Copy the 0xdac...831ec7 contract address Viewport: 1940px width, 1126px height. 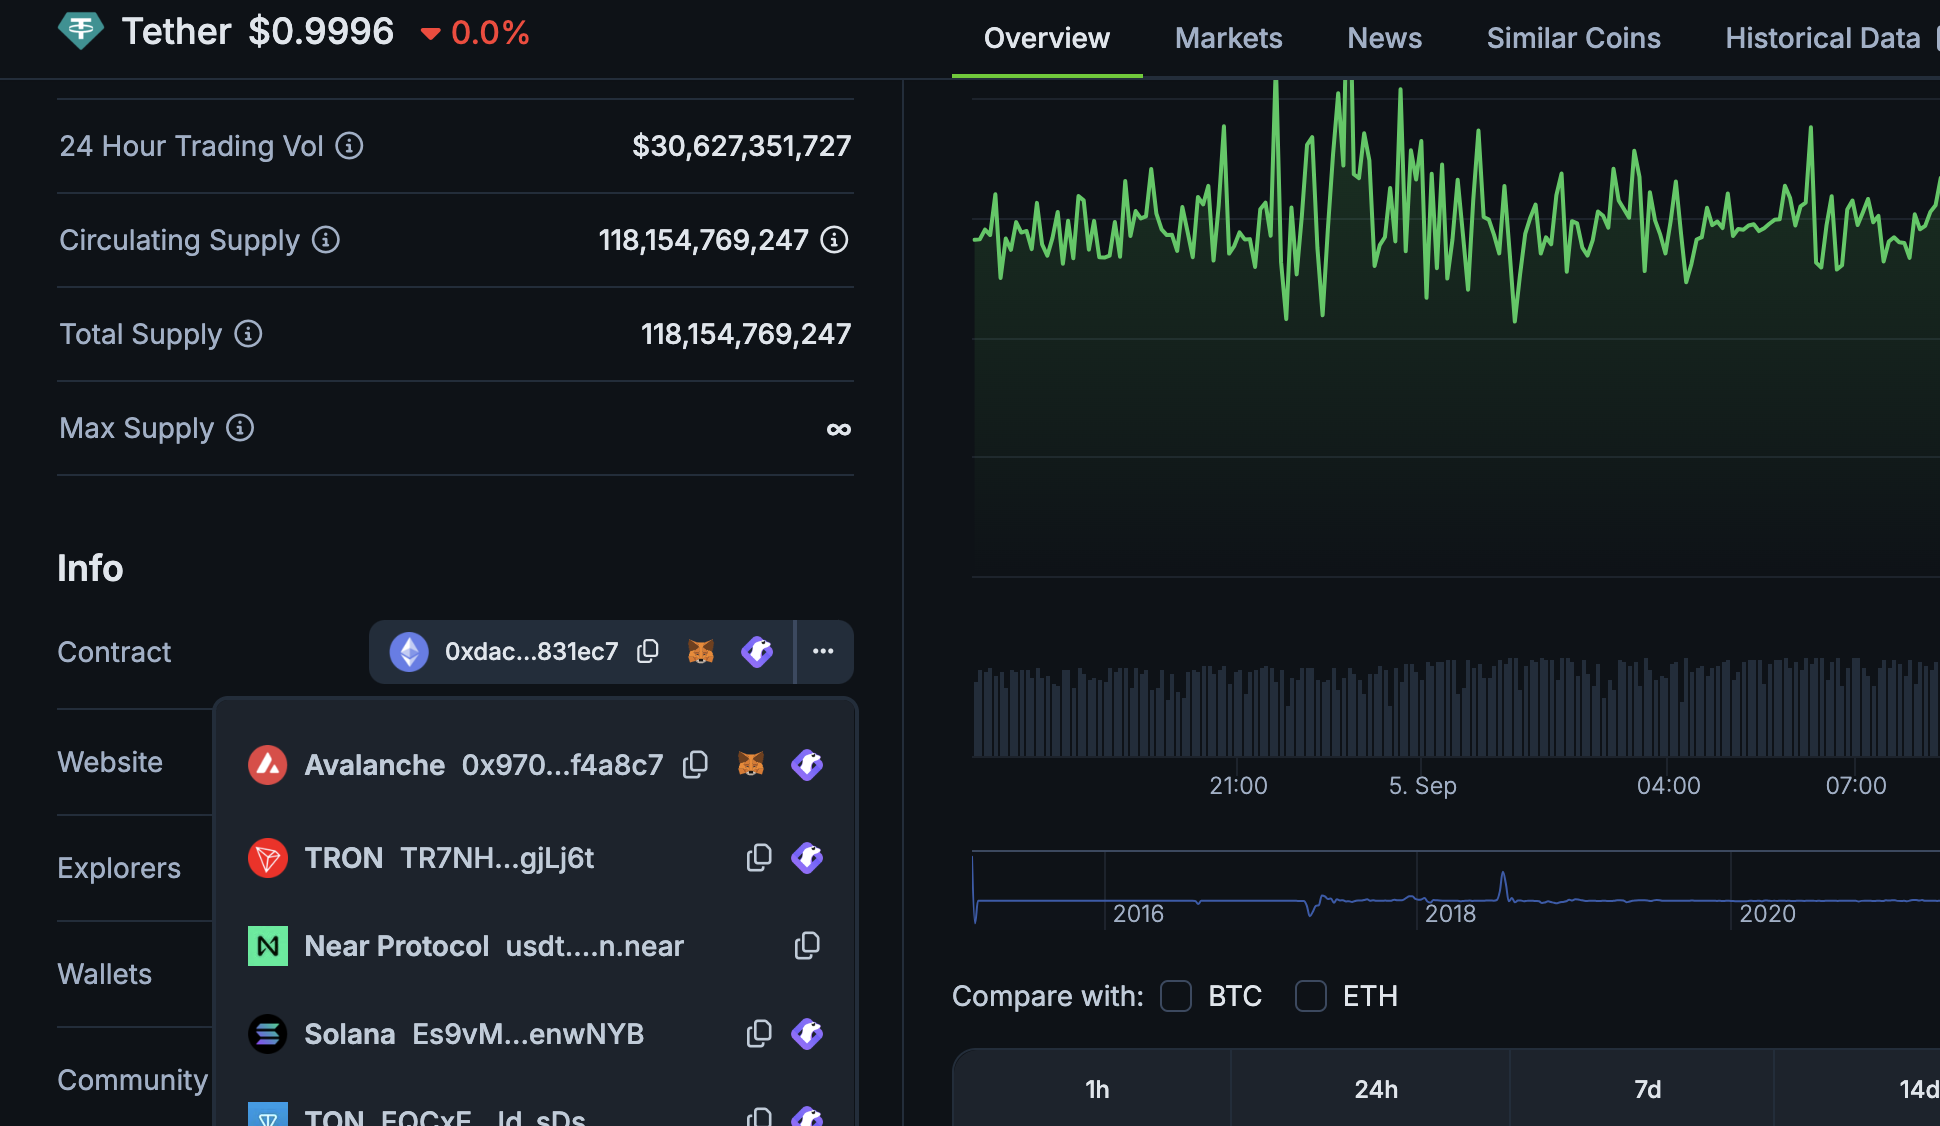click(648, 651)
